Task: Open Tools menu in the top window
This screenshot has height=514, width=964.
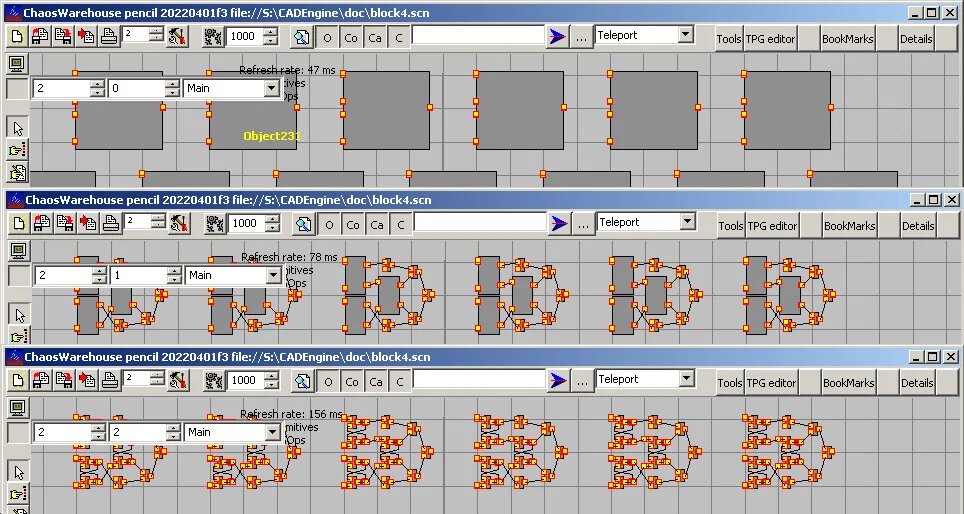Action: point(729,39)
